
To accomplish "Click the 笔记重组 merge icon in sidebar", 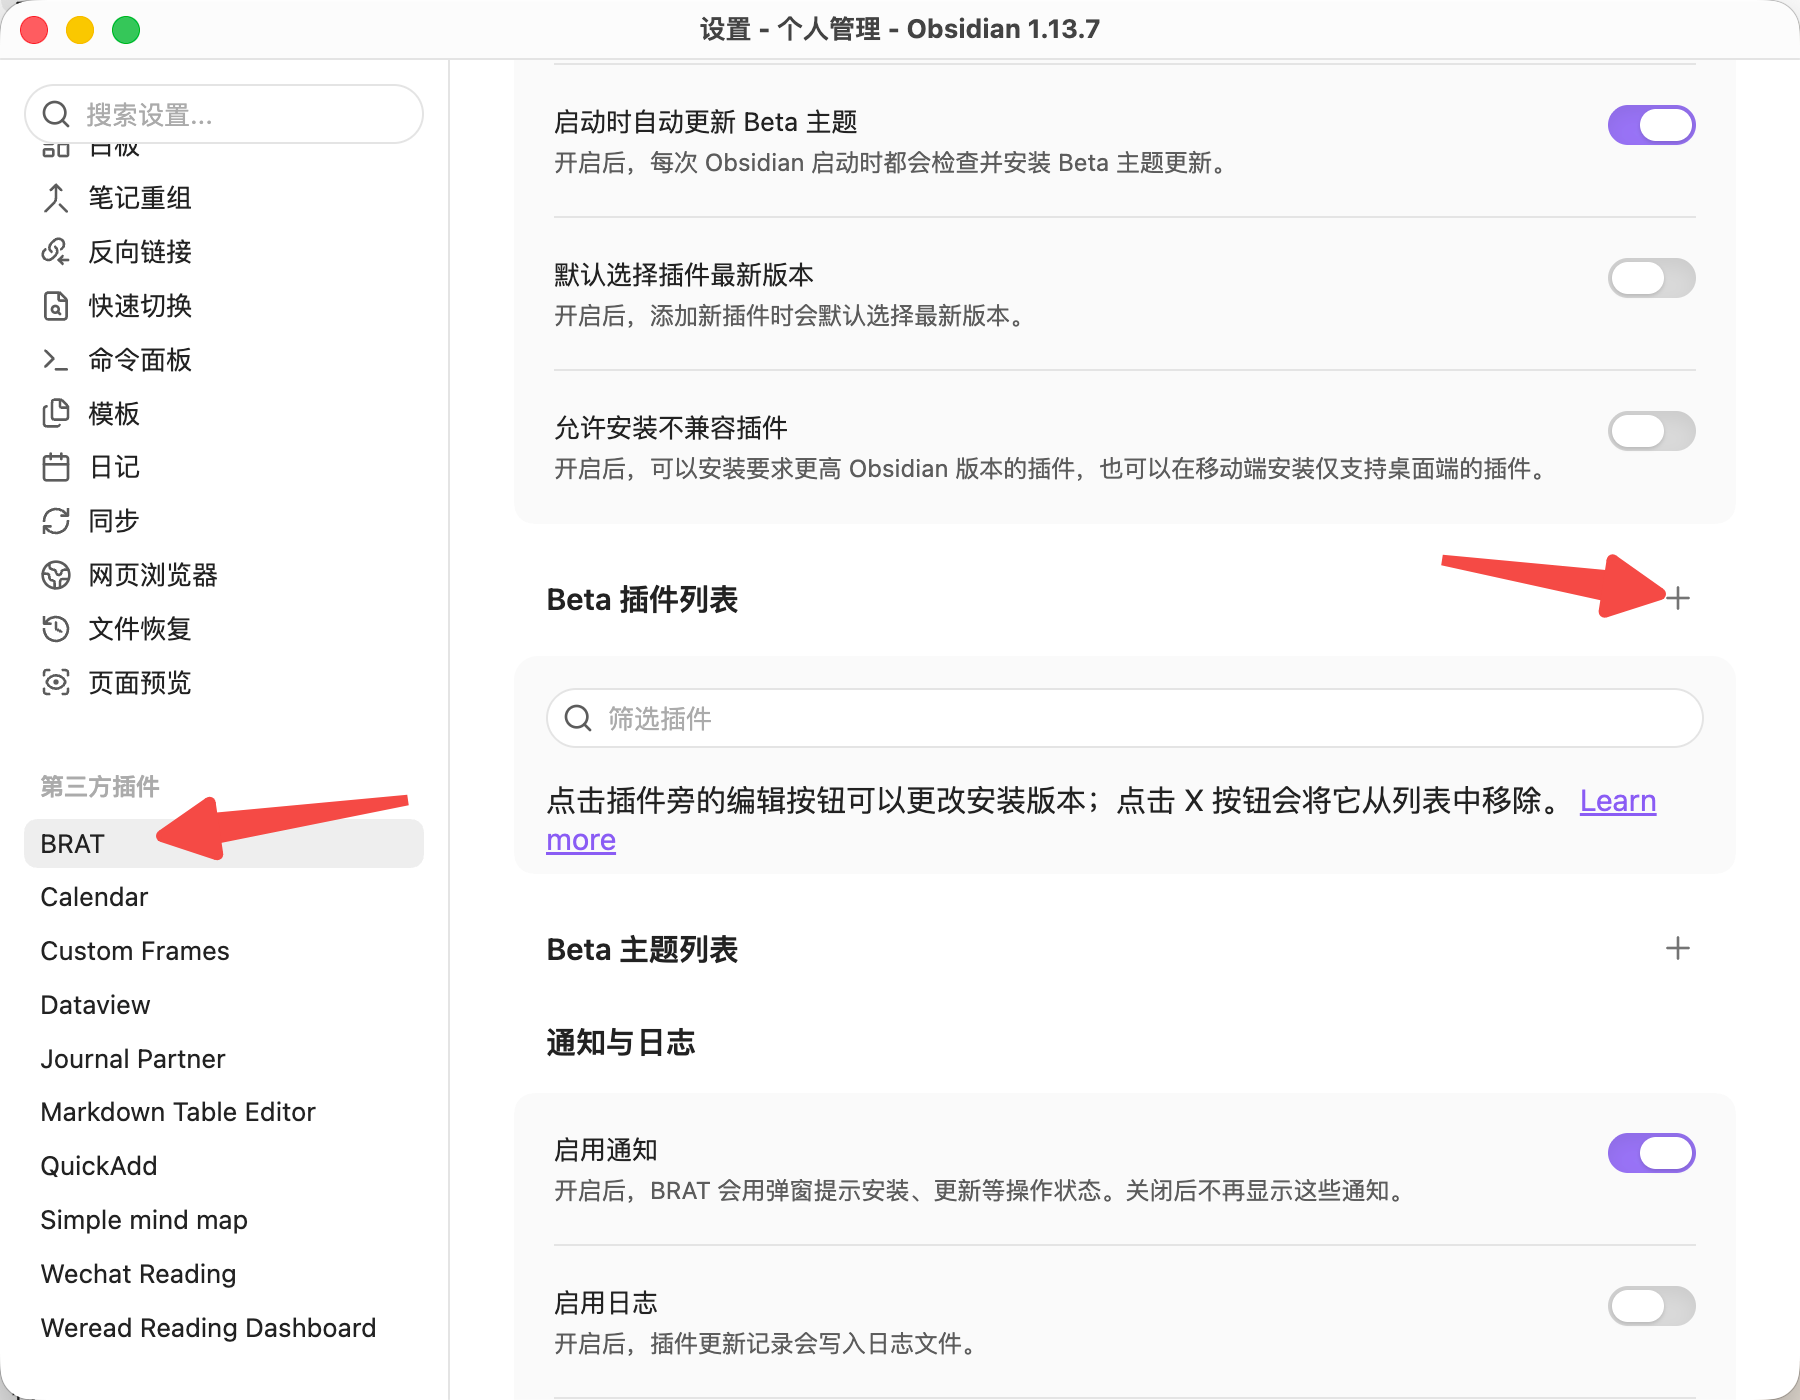I will [x=56, y=198].
